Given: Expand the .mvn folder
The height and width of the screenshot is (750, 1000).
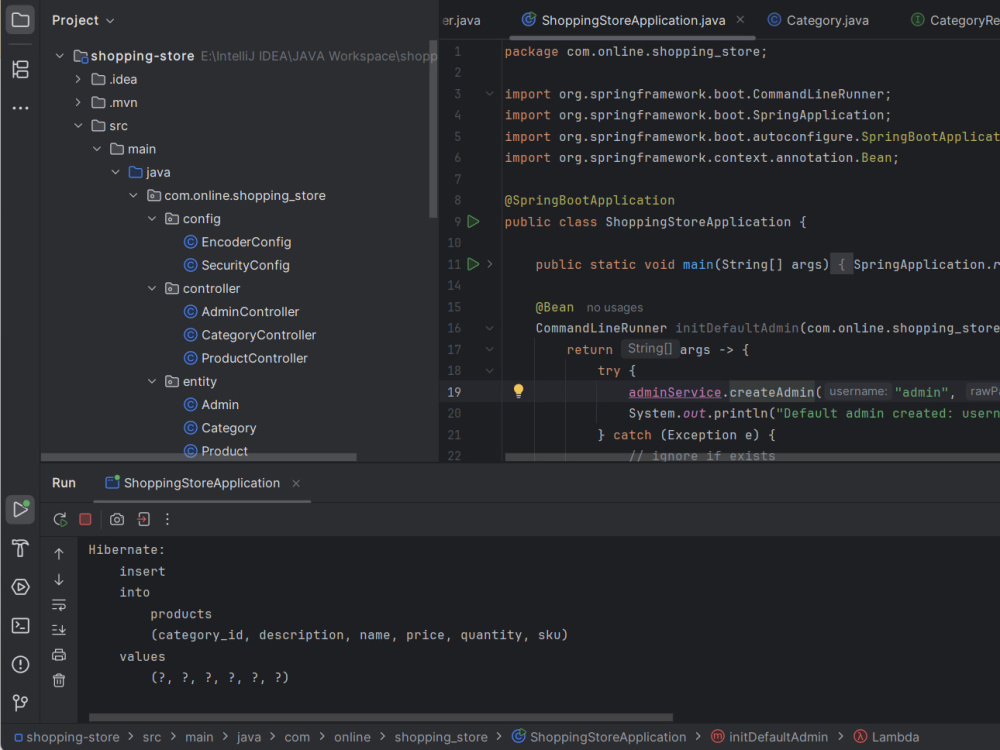Looking at the screenshot, I should [78, 102].
